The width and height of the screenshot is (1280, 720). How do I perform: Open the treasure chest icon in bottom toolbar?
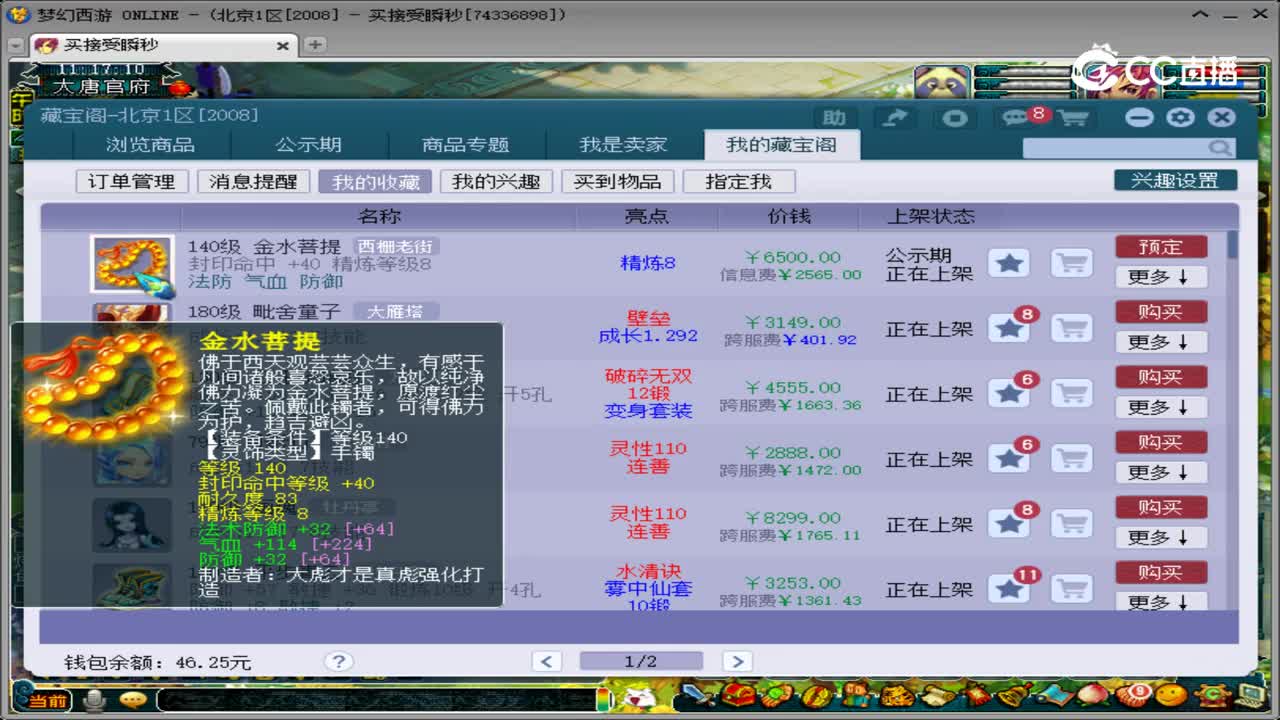tap(738, 695)
